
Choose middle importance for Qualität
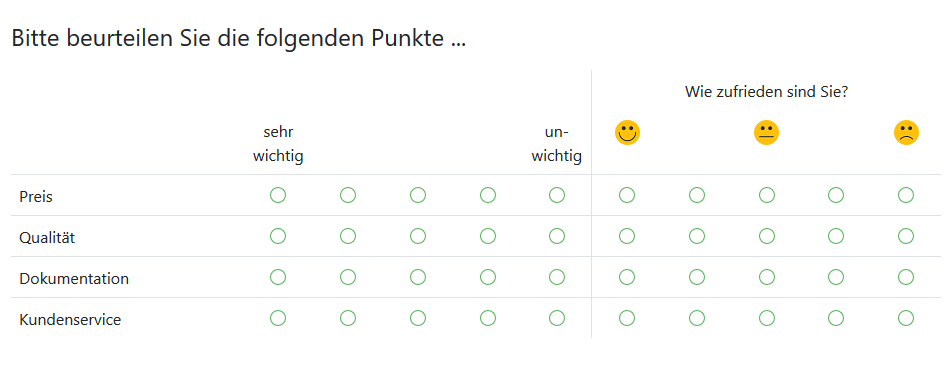[417, 236]
